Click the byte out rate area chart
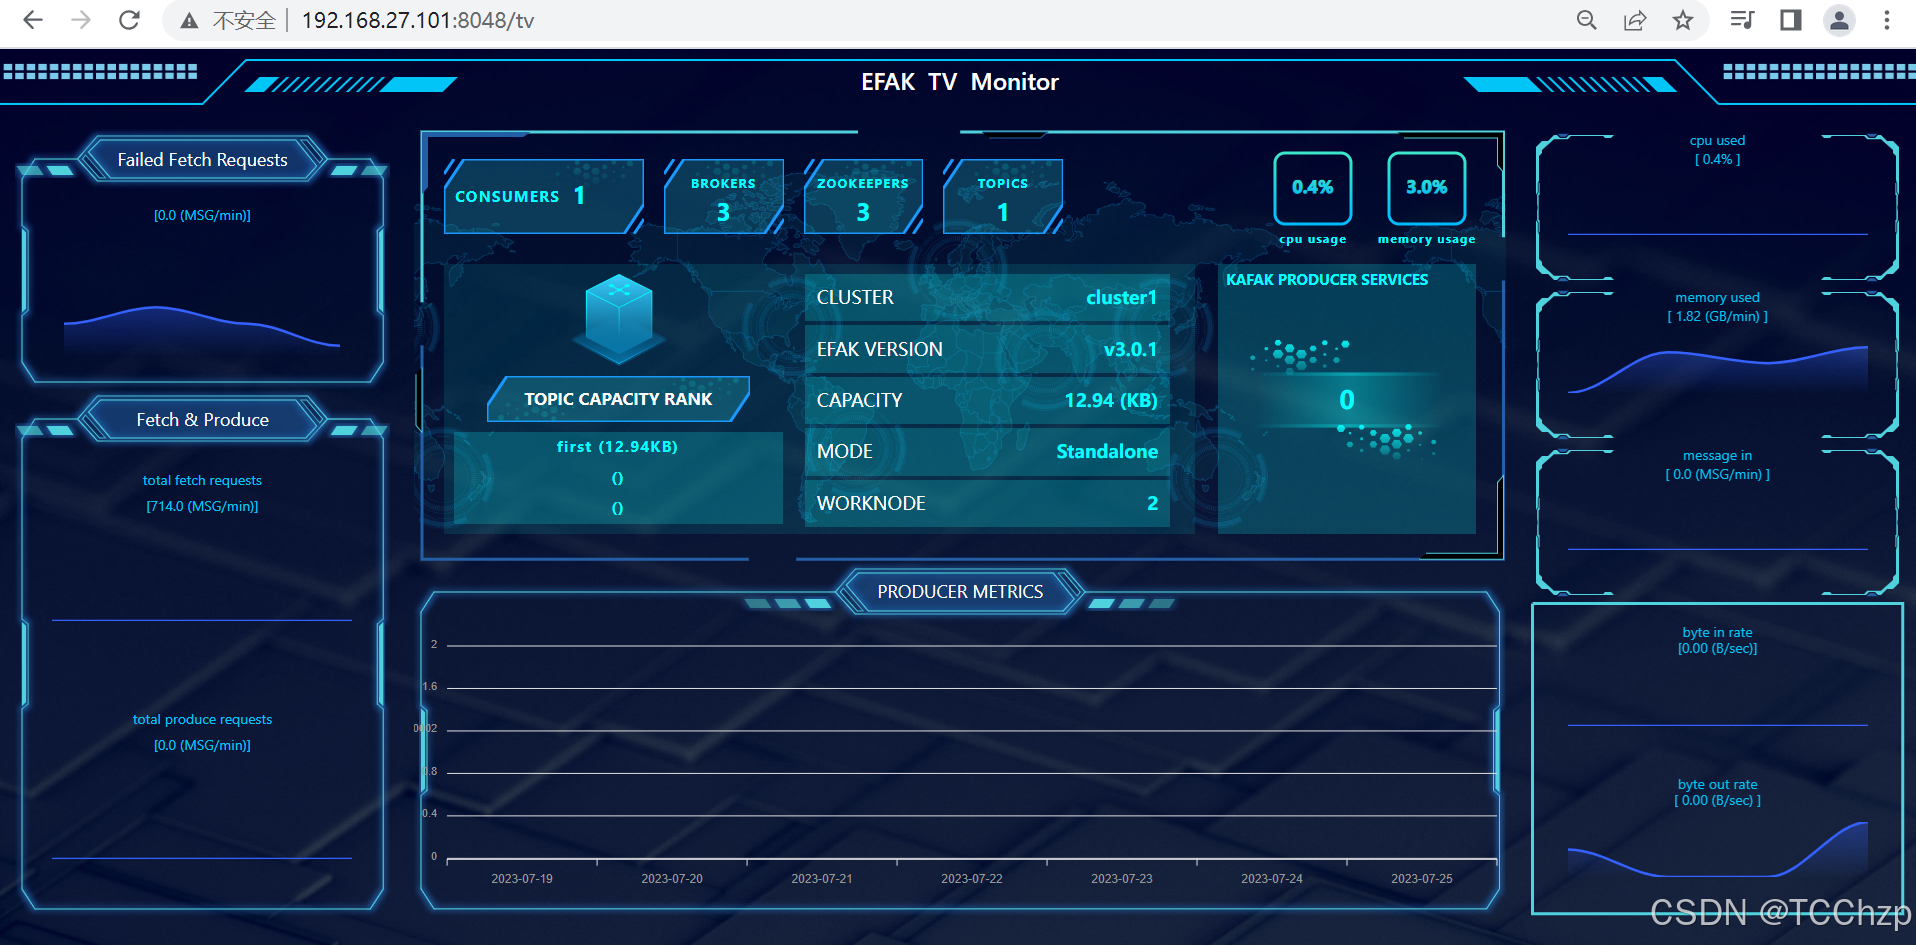1916x945 pixels. pyautogui.click(x=1717, y=850)
